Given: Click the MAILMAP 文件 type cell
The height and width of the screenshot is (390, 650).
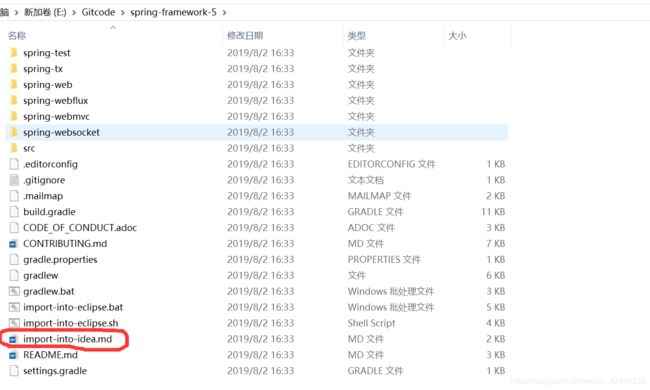Looking at the screenshot, I should pyautogui.click(x=379, y=196).
